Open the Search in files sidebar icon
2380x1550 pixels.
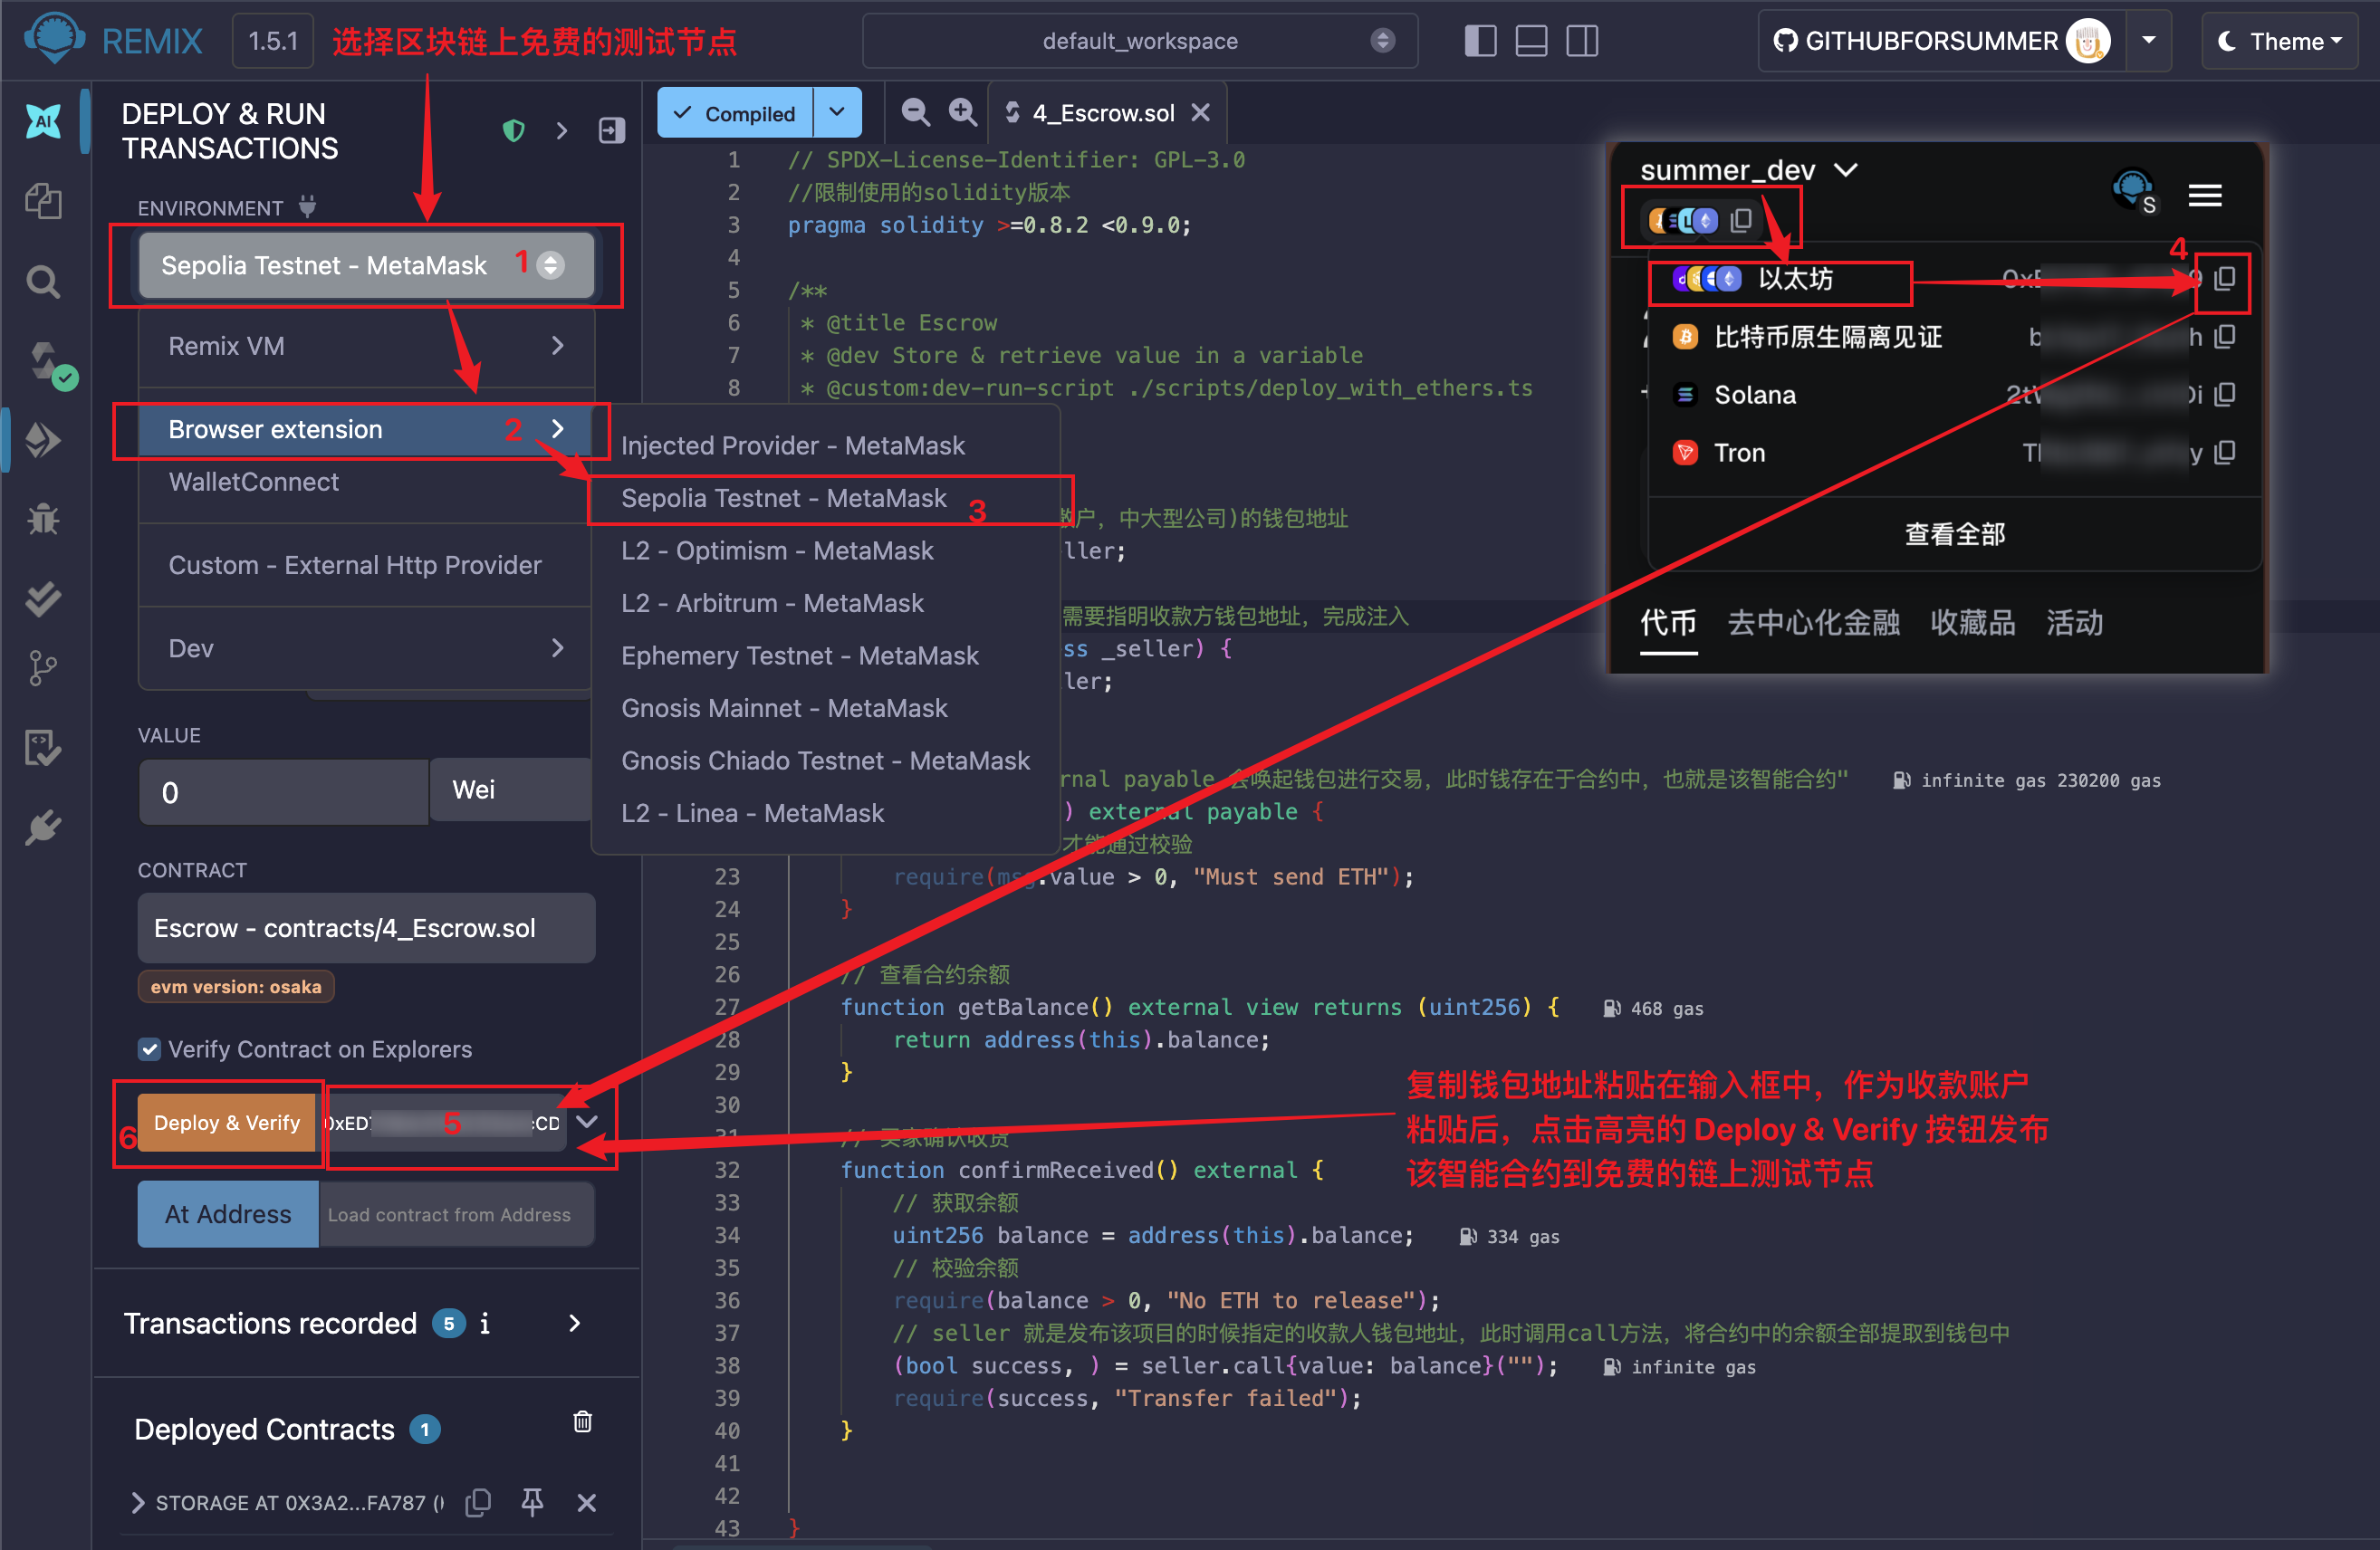tap(43, 282)
